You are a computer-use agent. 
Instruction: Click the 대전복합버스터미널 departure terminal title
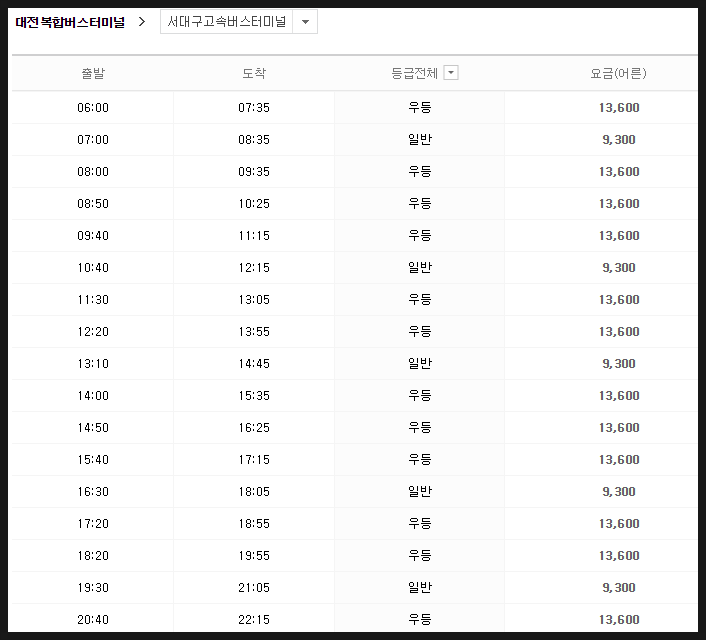coord(70,22)
